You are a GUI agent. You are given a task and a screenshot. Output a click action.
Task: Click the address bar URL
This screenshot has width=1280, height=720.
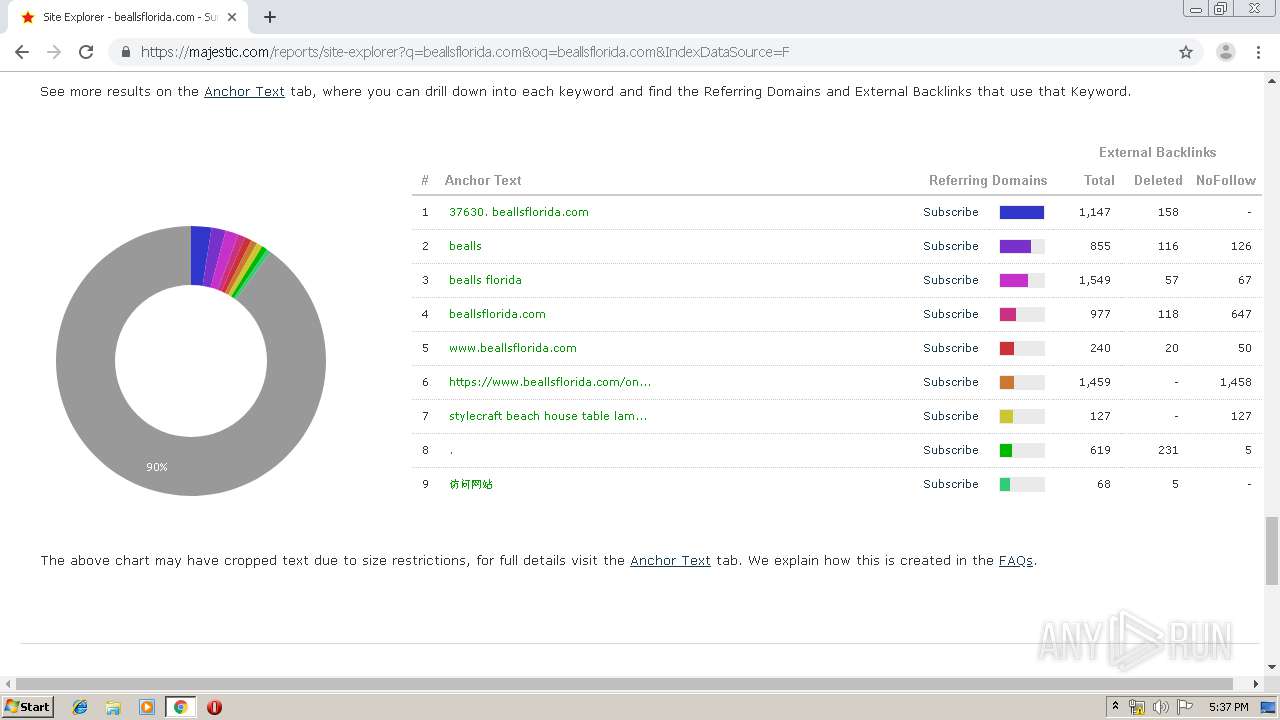[x=465, y=52]
